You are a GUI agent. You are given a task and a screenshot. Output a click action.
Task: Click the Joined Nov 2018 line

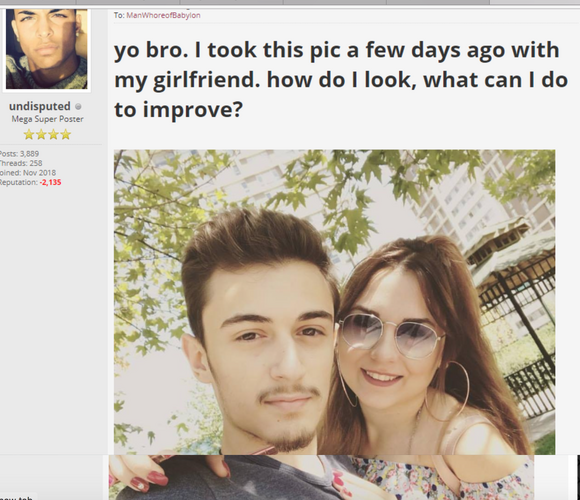(28, 173)
